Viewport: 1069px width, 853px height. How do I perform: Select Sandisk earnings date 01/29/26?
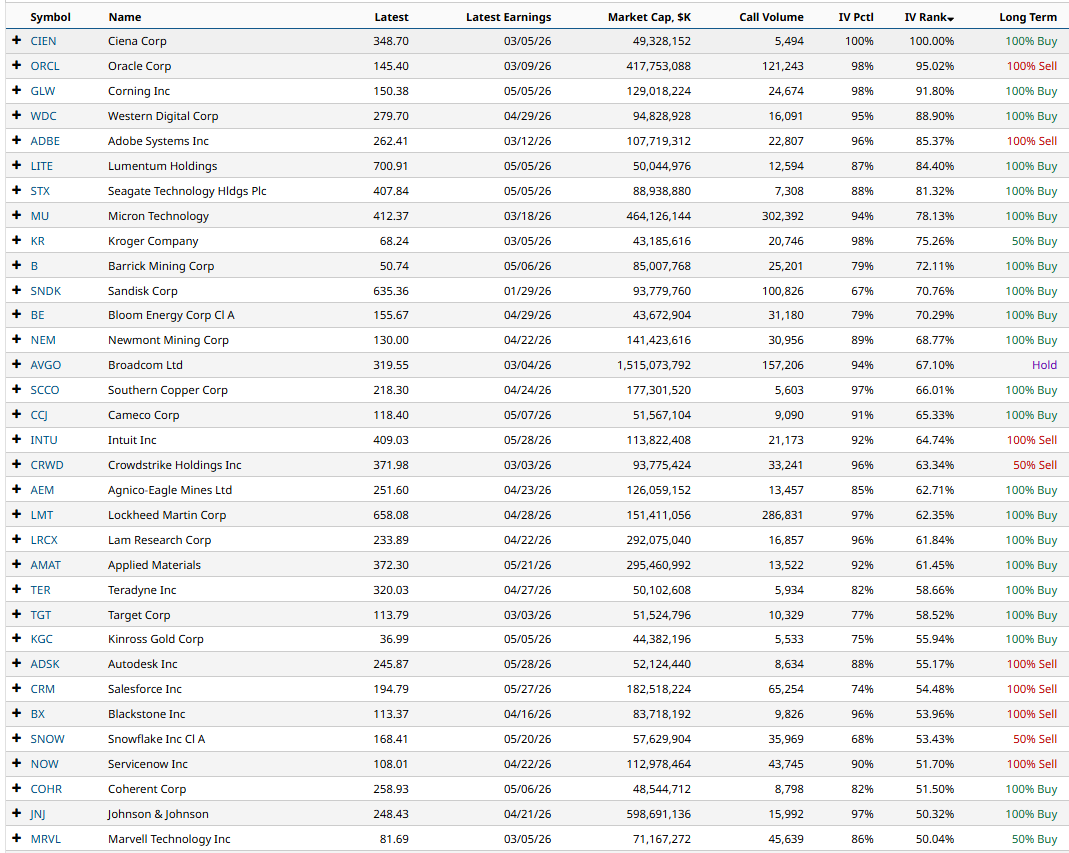tap(528, 291)
